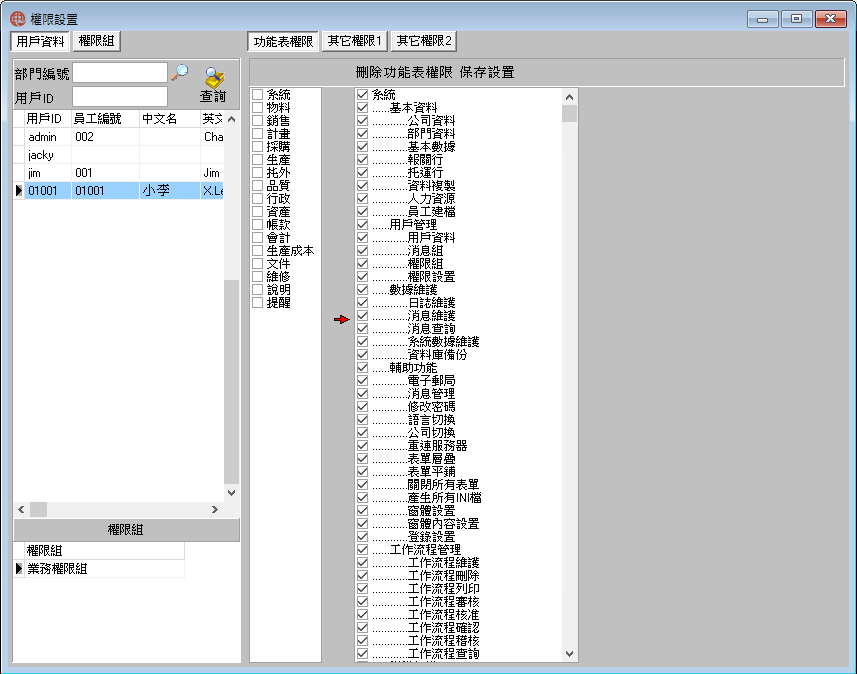Click the 用戶ID column header
The width and height of the screenshot is (857, 674).
click(x=48, y=119)
